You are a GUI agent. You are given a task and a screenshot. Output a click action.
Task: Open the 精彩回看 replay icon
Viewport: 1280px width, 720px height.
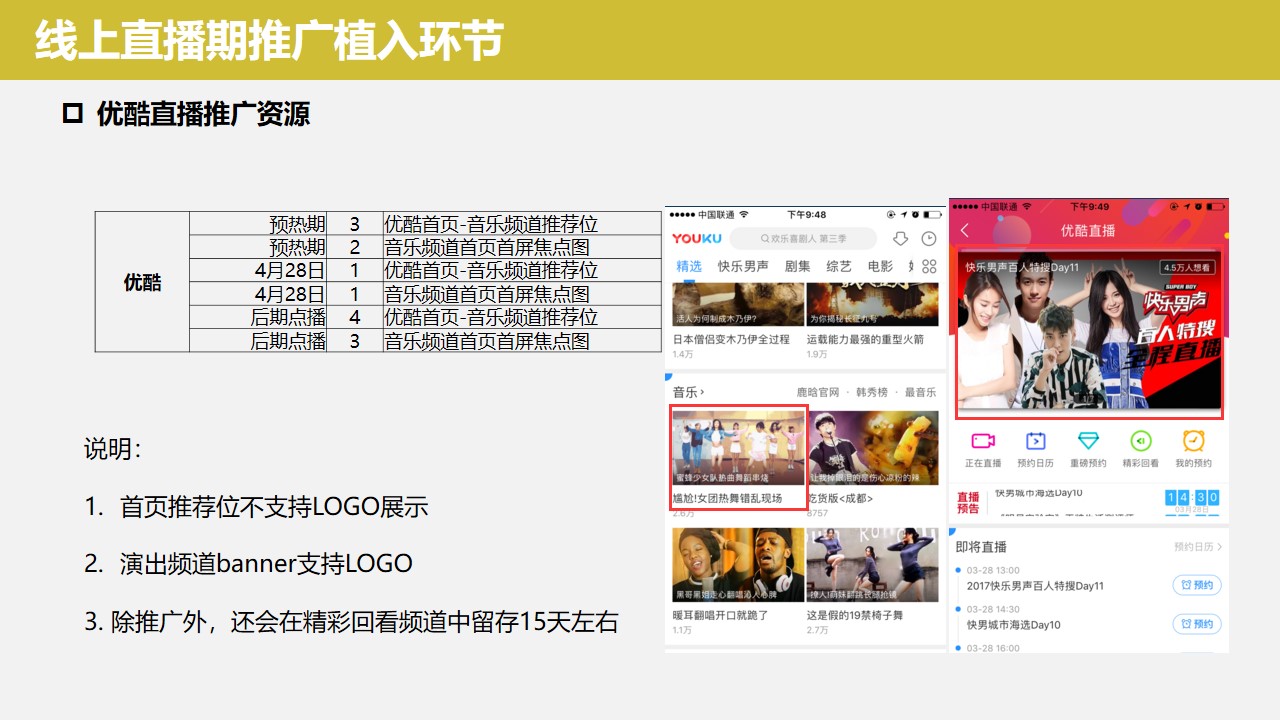pyautogui.click(x=1140, y=441)
